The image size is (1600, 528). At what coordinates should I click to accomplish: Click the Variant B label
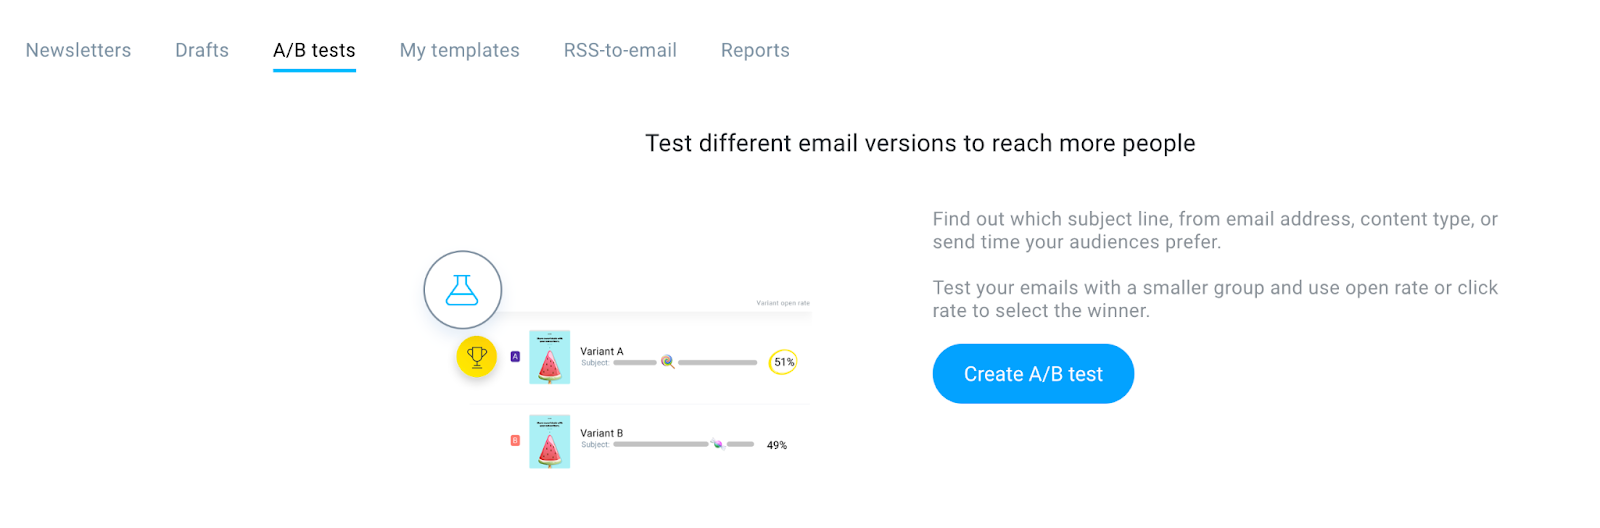pos(602,433)
